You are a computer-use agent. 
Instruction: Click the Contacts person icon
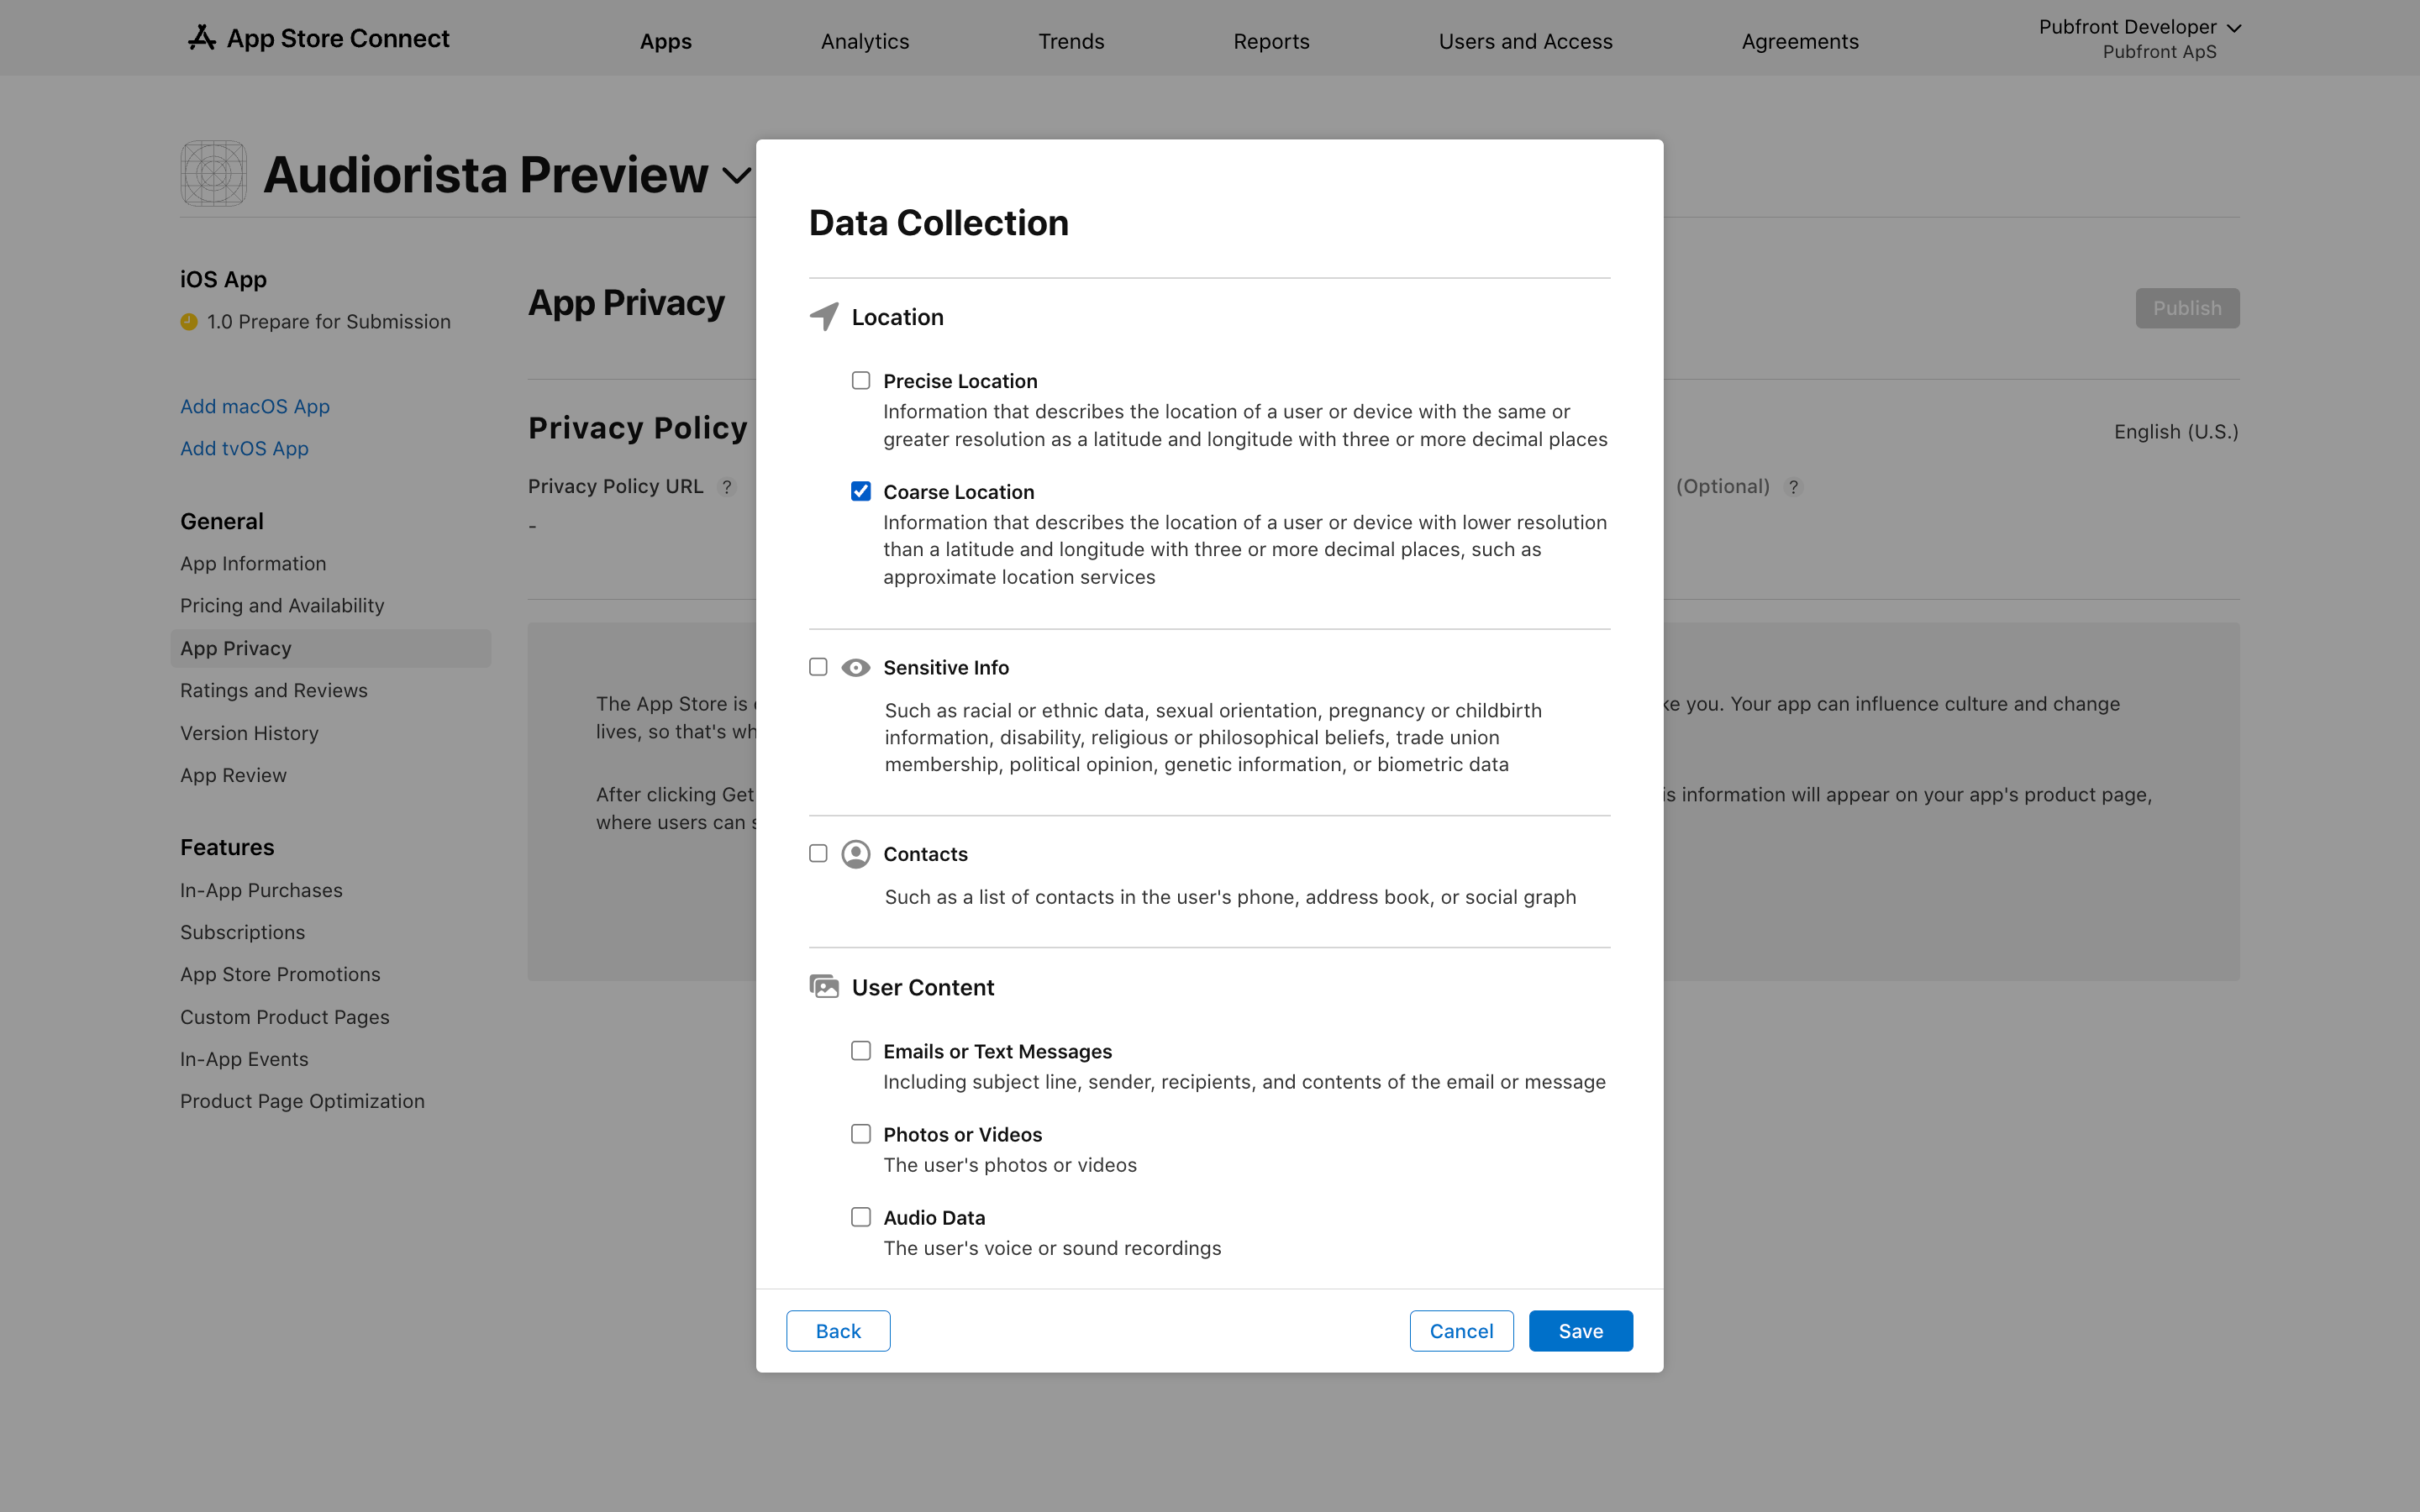(x=856, y=854)
